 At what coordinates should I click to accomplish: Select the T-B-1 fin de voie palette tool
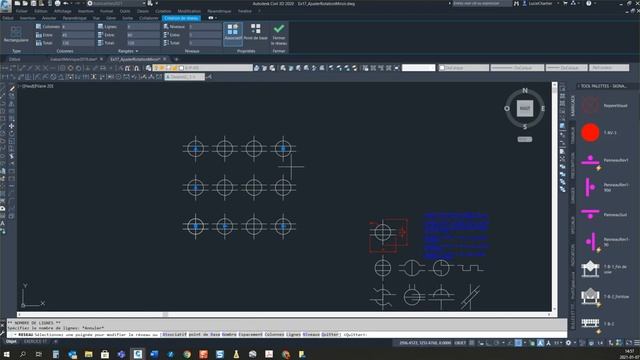tap(590, 269)
